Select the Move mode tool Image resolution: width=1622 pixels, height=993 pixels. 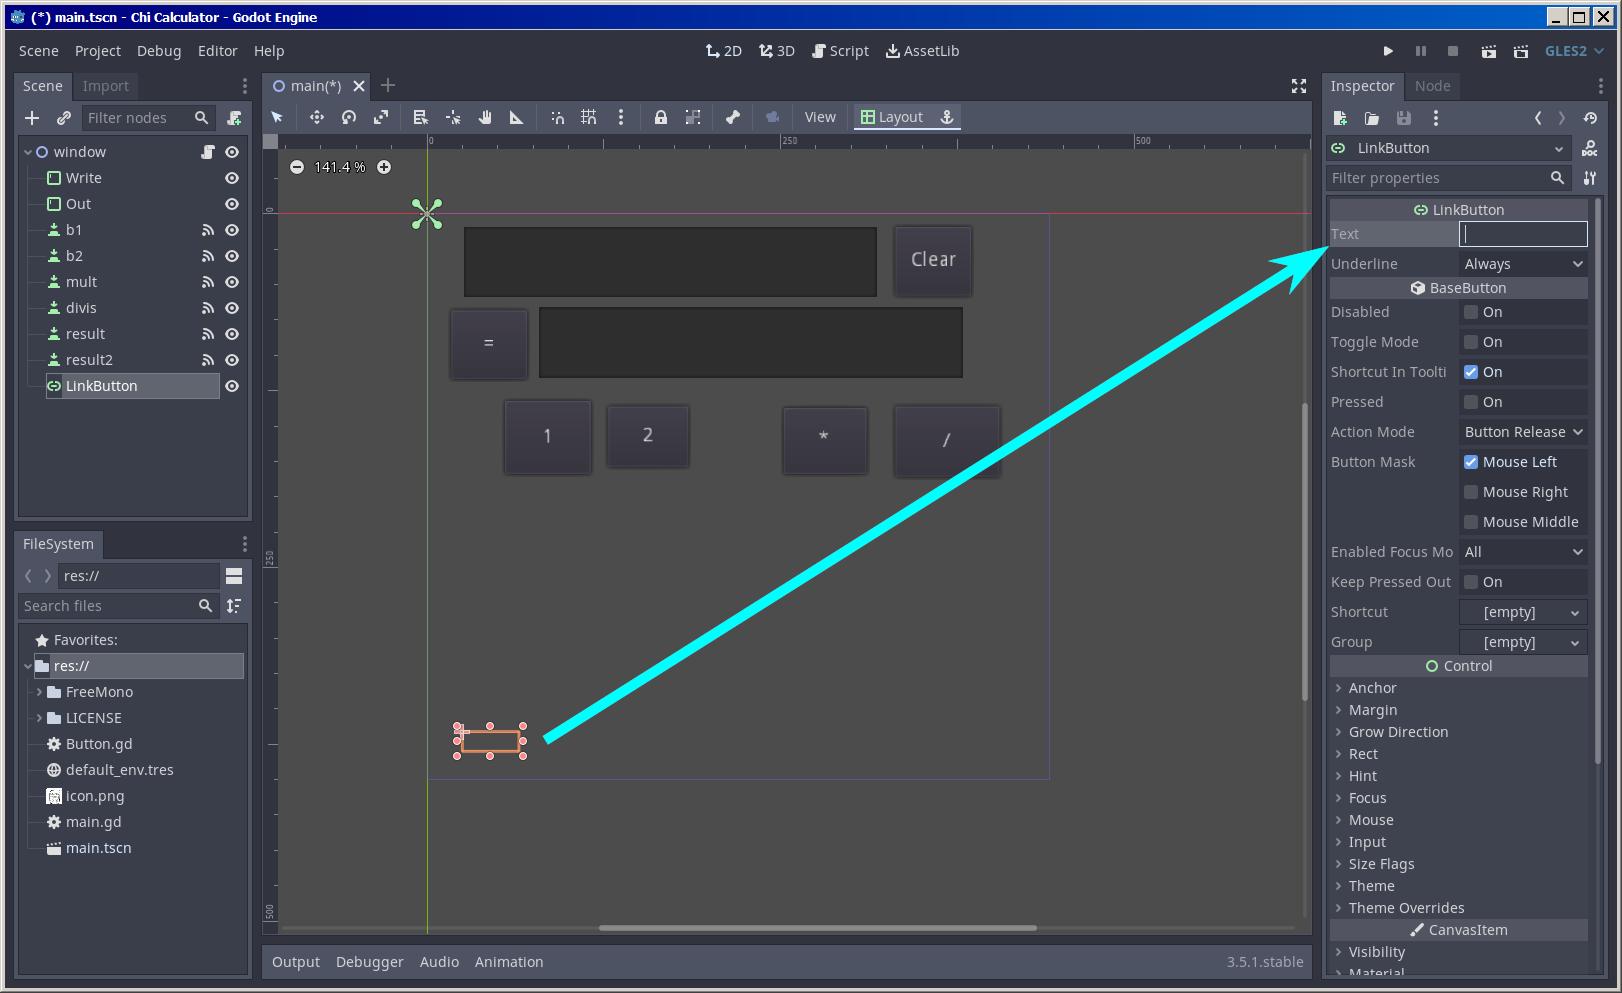click(317, 117)
